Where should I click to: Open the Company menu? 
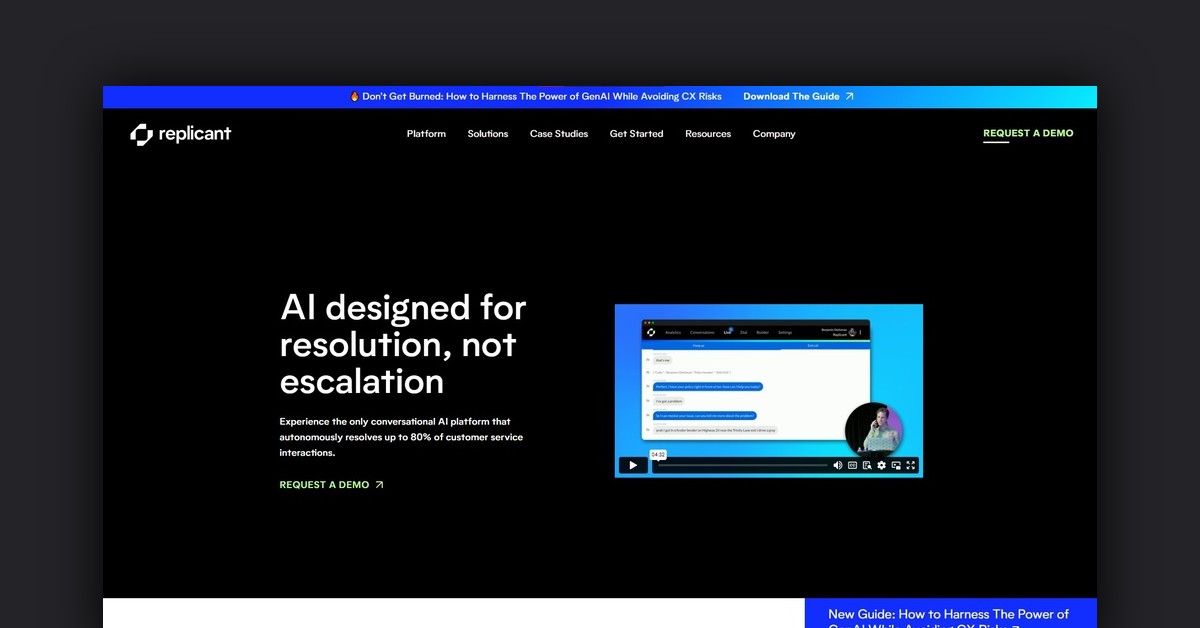click(x=774, y=134)
